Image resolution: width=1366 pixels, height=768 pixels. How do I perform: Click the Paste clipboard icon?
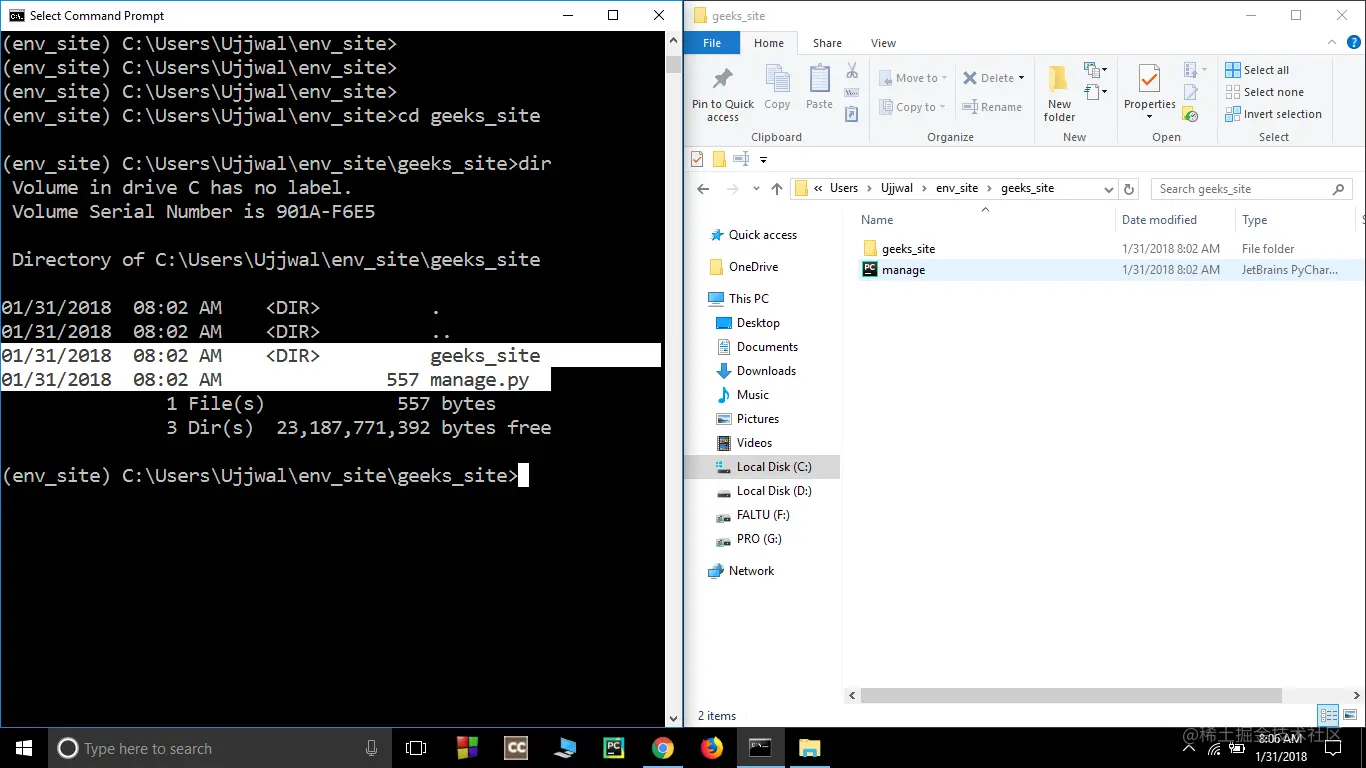point(819,80)
